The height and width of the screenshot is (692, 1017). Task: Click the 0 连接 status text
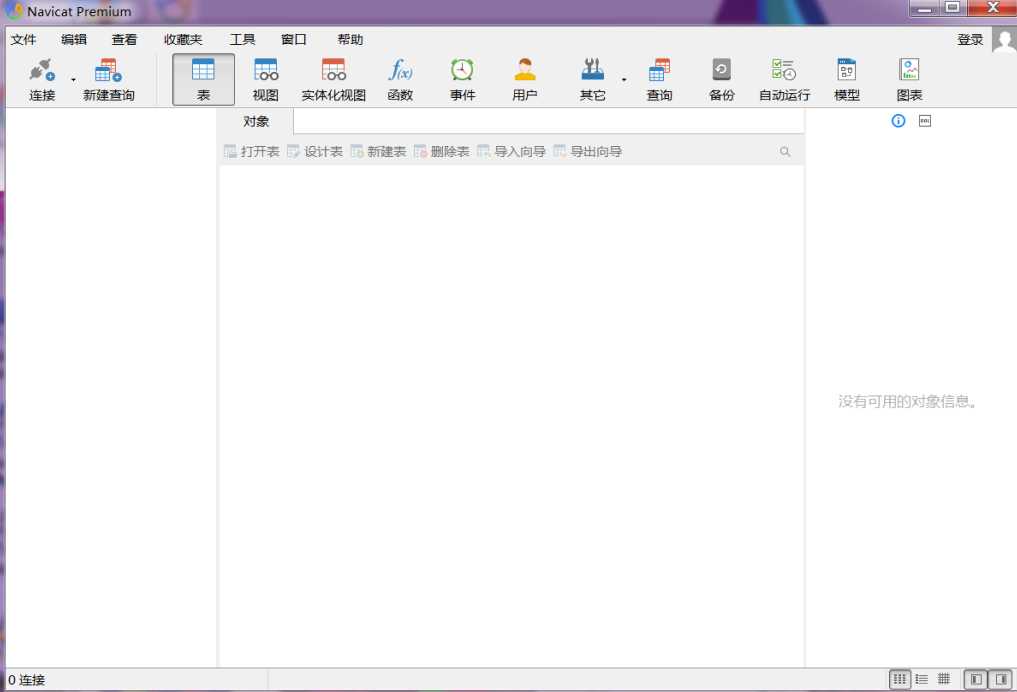click(27, 680)
